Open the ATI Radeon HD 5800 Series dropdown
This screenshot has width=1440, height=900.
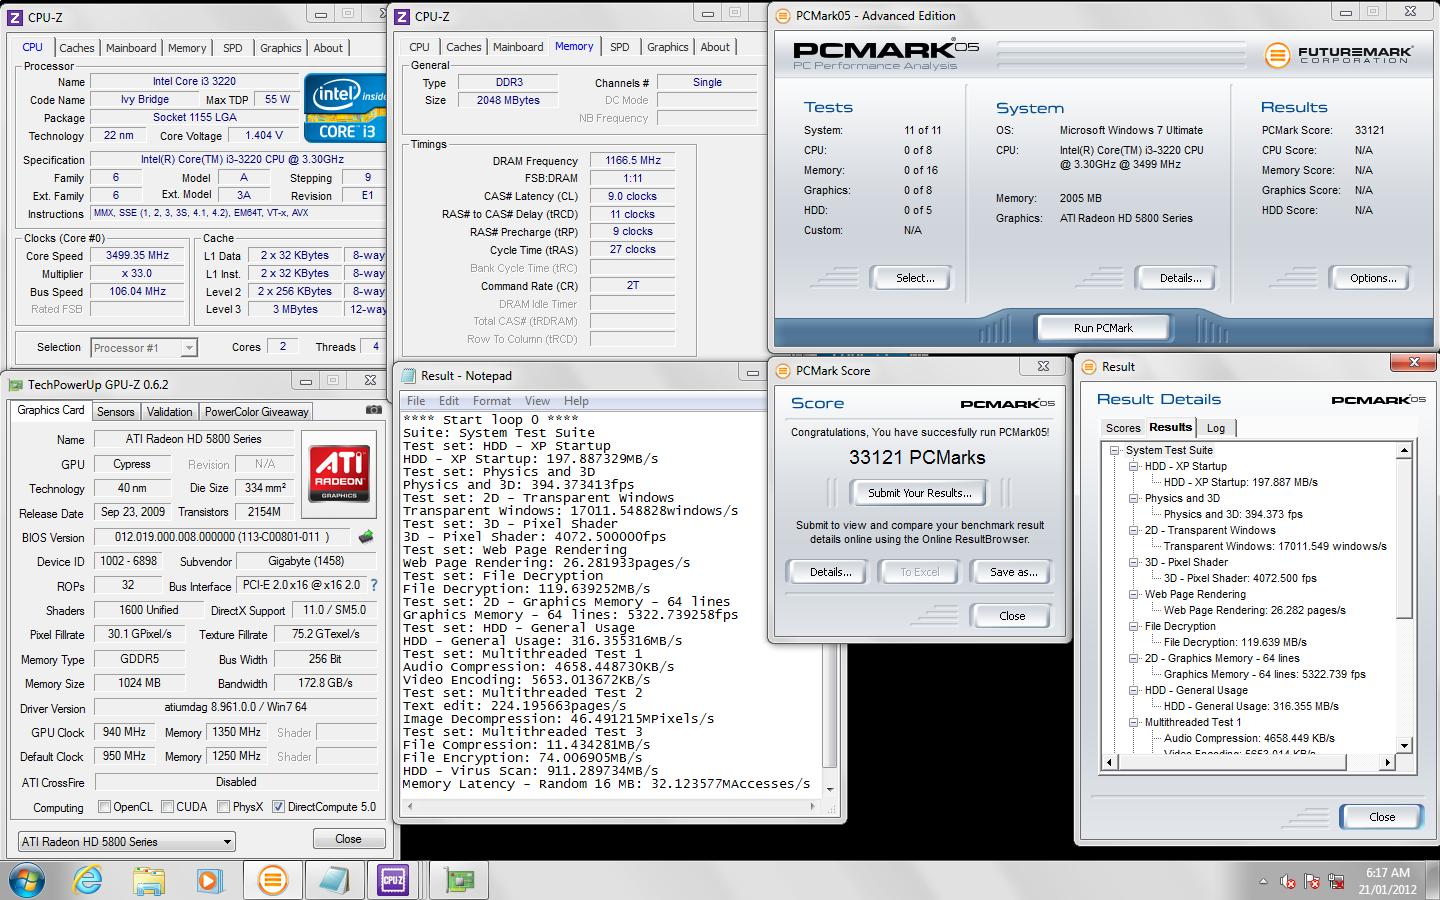tap(227, 842)
